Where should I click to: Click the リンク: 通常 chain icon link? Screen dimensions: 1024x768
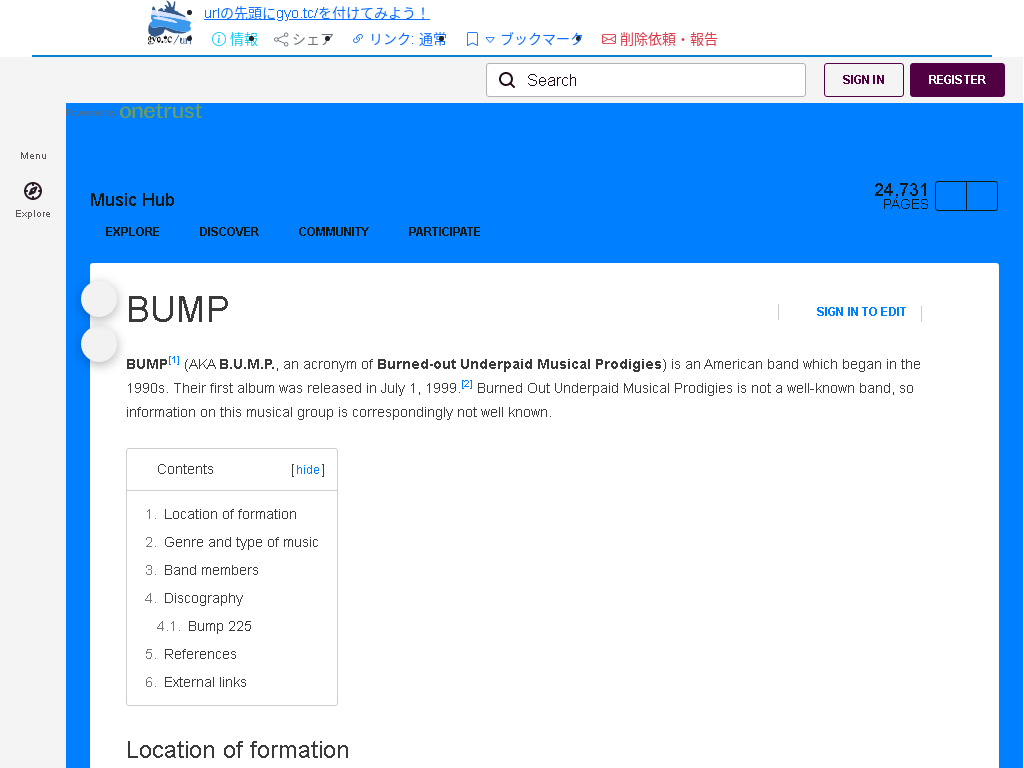pos(399,39)
